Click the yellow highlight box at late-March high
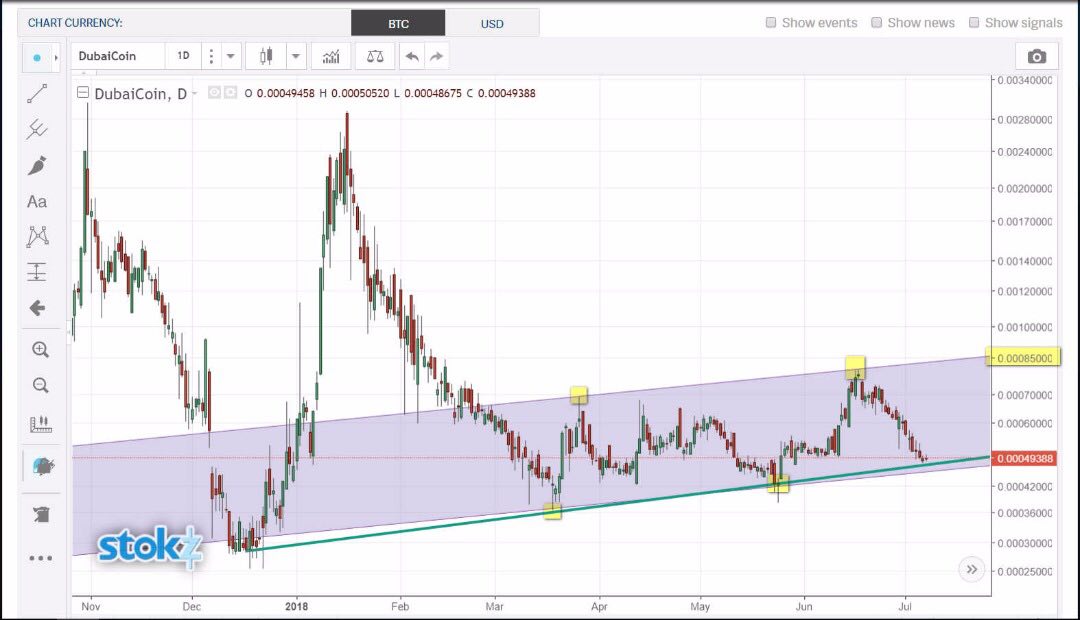This screenshot has height=620, width=1080. tap(579, 395)
